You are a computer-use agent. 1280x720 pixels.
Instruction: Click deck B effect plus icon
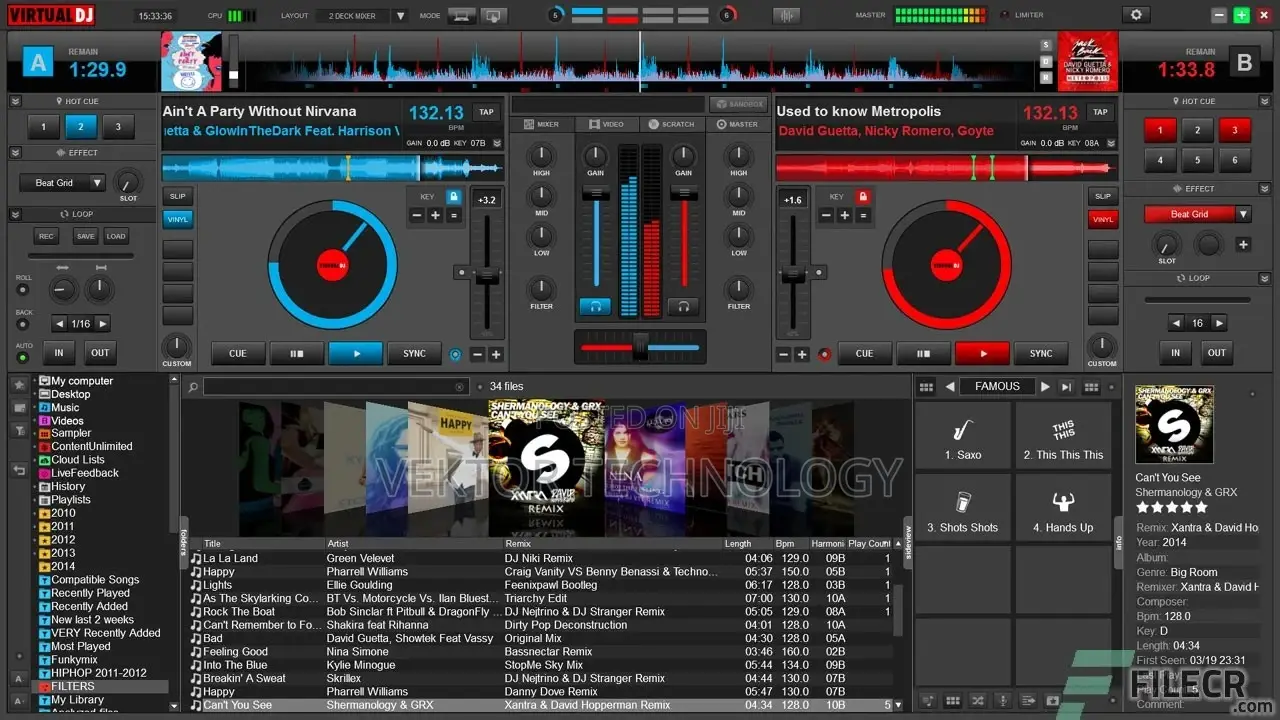tap(1243, 244)
